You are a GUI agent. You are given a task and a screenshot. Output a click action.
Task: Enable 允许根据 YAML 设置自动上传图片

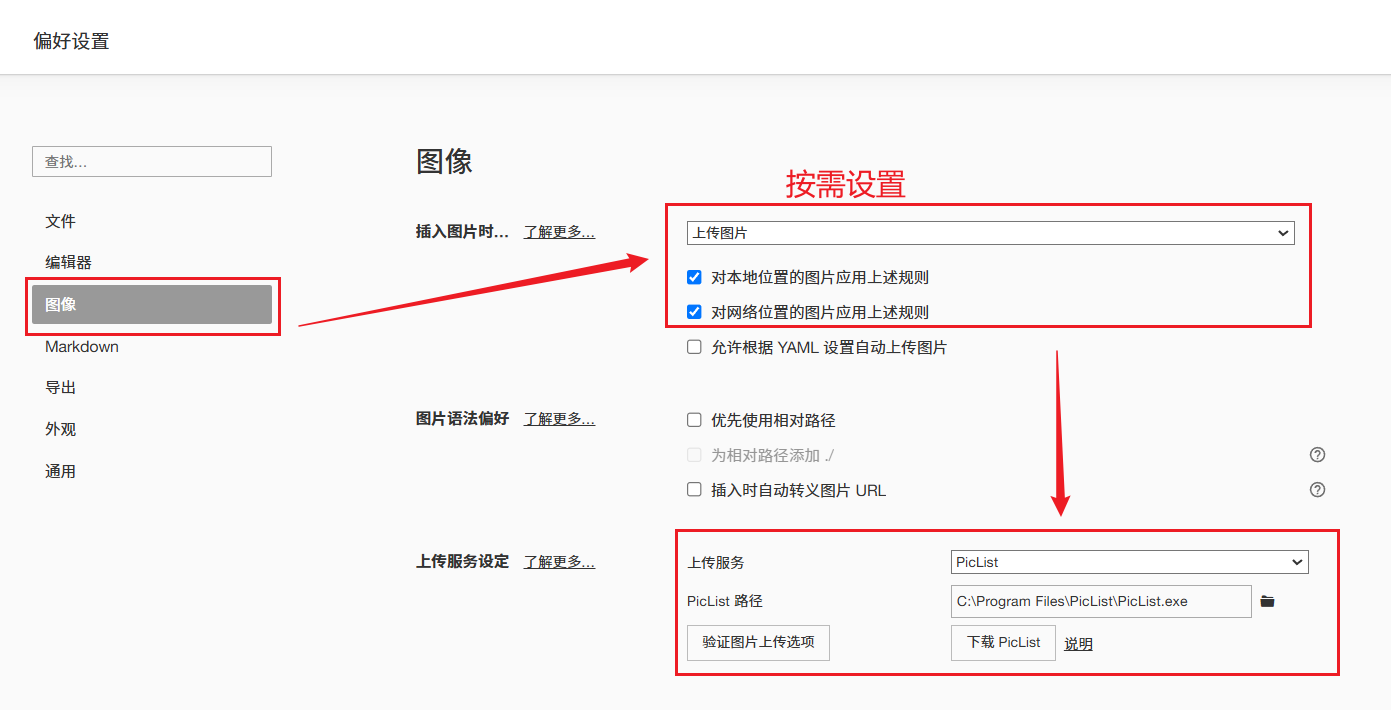(694, 347)
